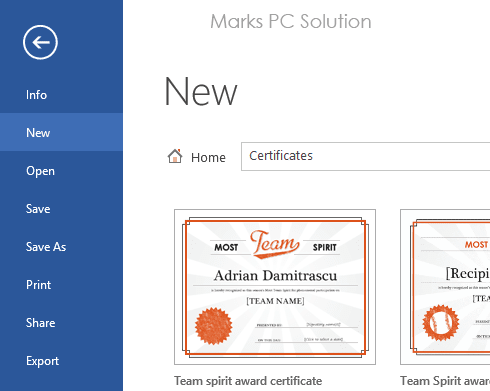The image size is (490, 391).
Task: Open the second certificate template with baseball seal
Action: pyautogui.click(x=445, y=287)
